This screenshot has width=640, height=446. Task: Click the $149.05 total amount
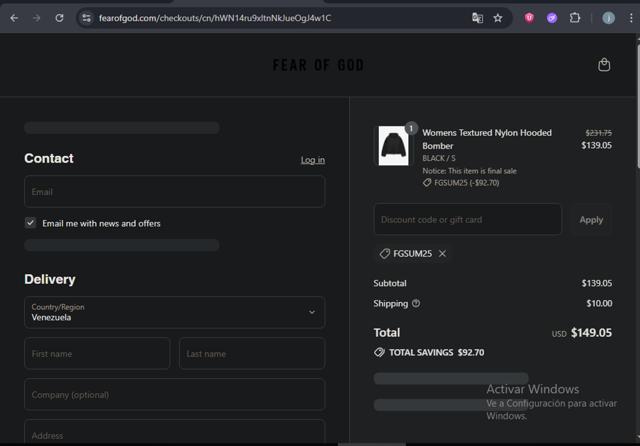[x=591, y=333]
